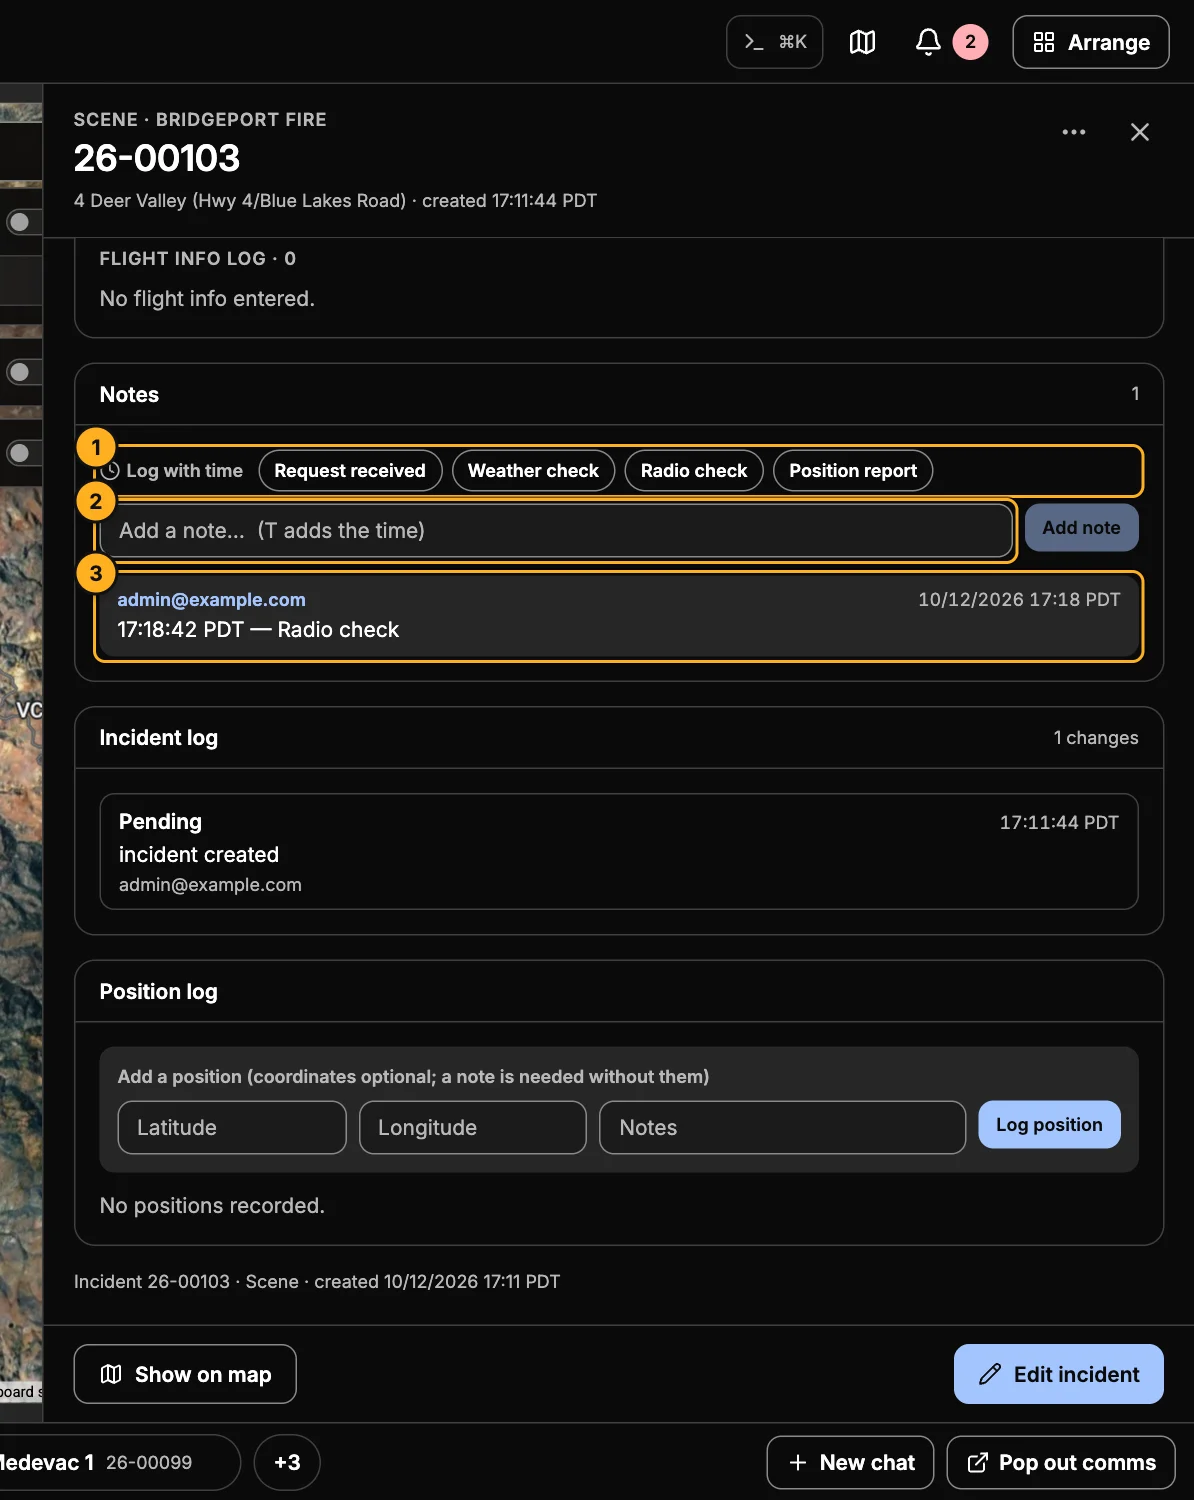
Task: Click the 'No positions recorded.' text
Action: pyautogui.click(x=212, y=1206)
